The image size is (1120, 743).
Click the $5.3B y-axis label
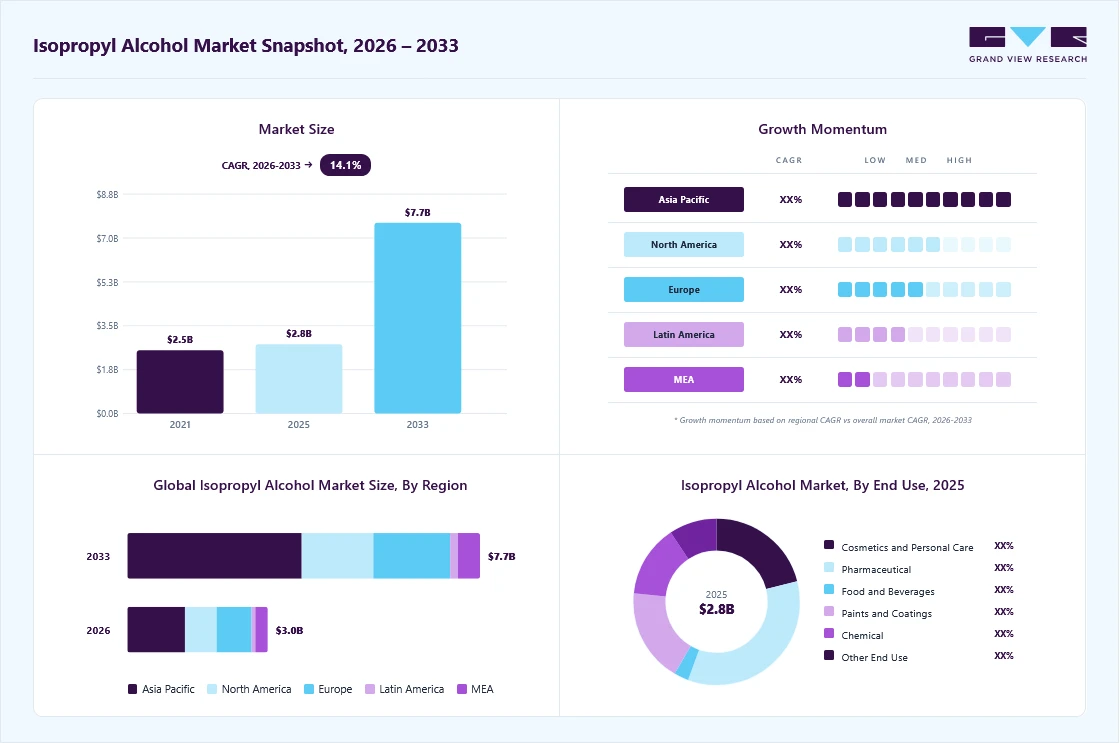tap(107, 282)
